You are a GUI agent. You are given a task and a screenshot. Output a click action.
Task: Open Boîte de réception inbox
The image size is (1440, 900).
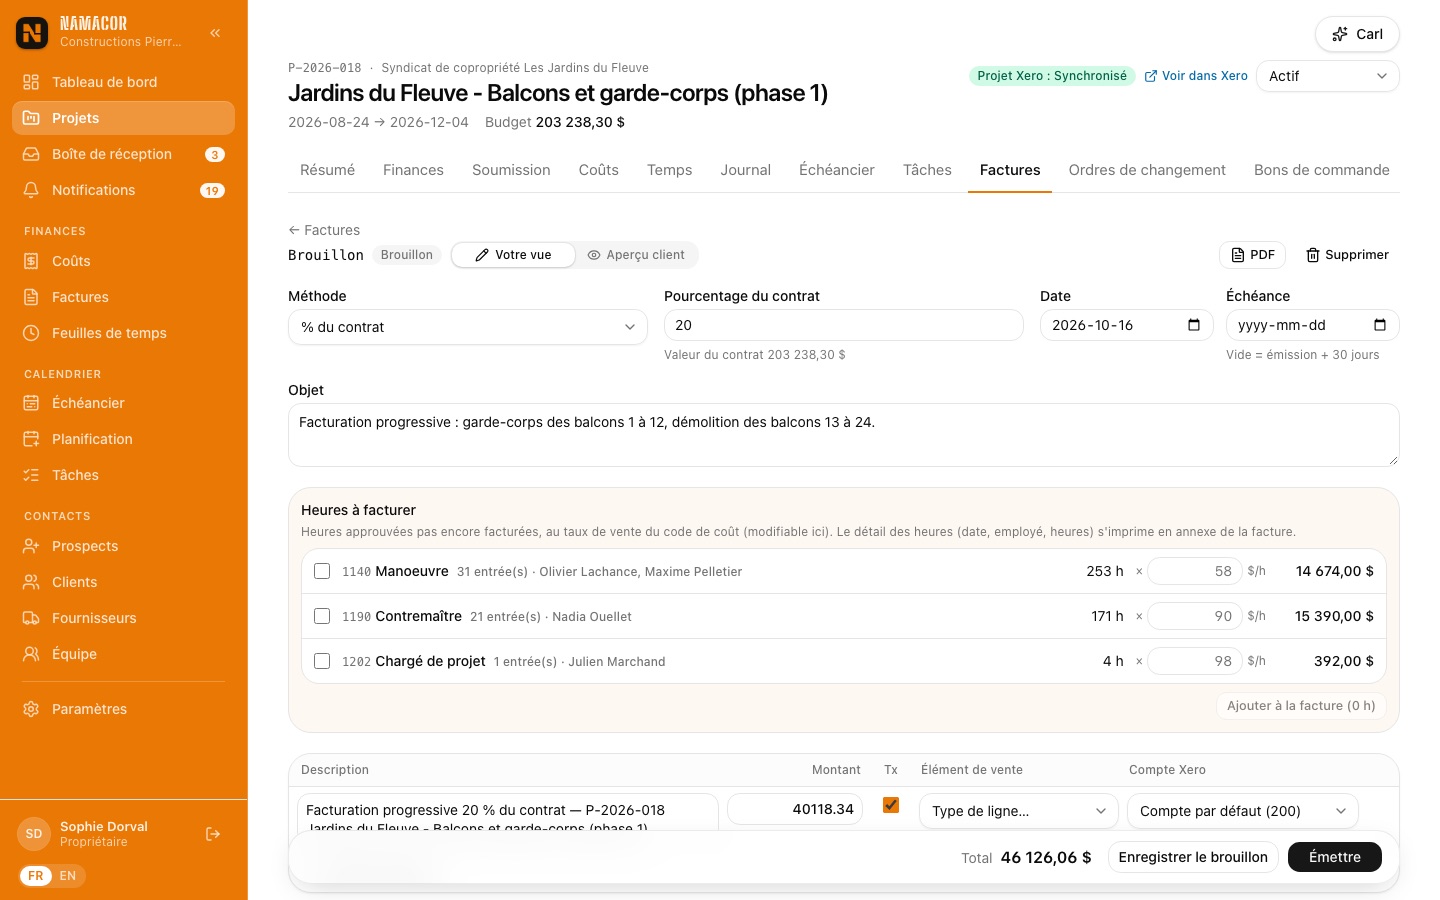(x=123, y=154)
